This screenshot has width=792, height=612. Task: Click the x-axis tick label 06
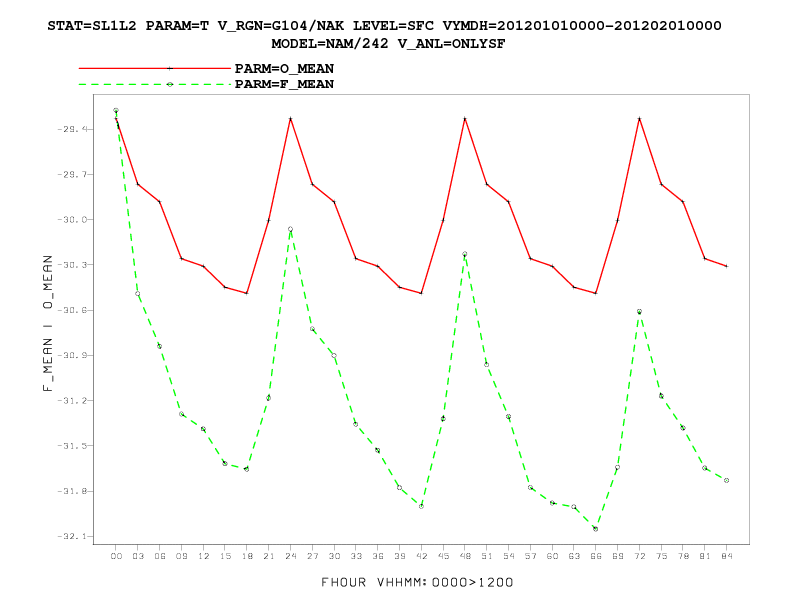click(x=160, y=556)
